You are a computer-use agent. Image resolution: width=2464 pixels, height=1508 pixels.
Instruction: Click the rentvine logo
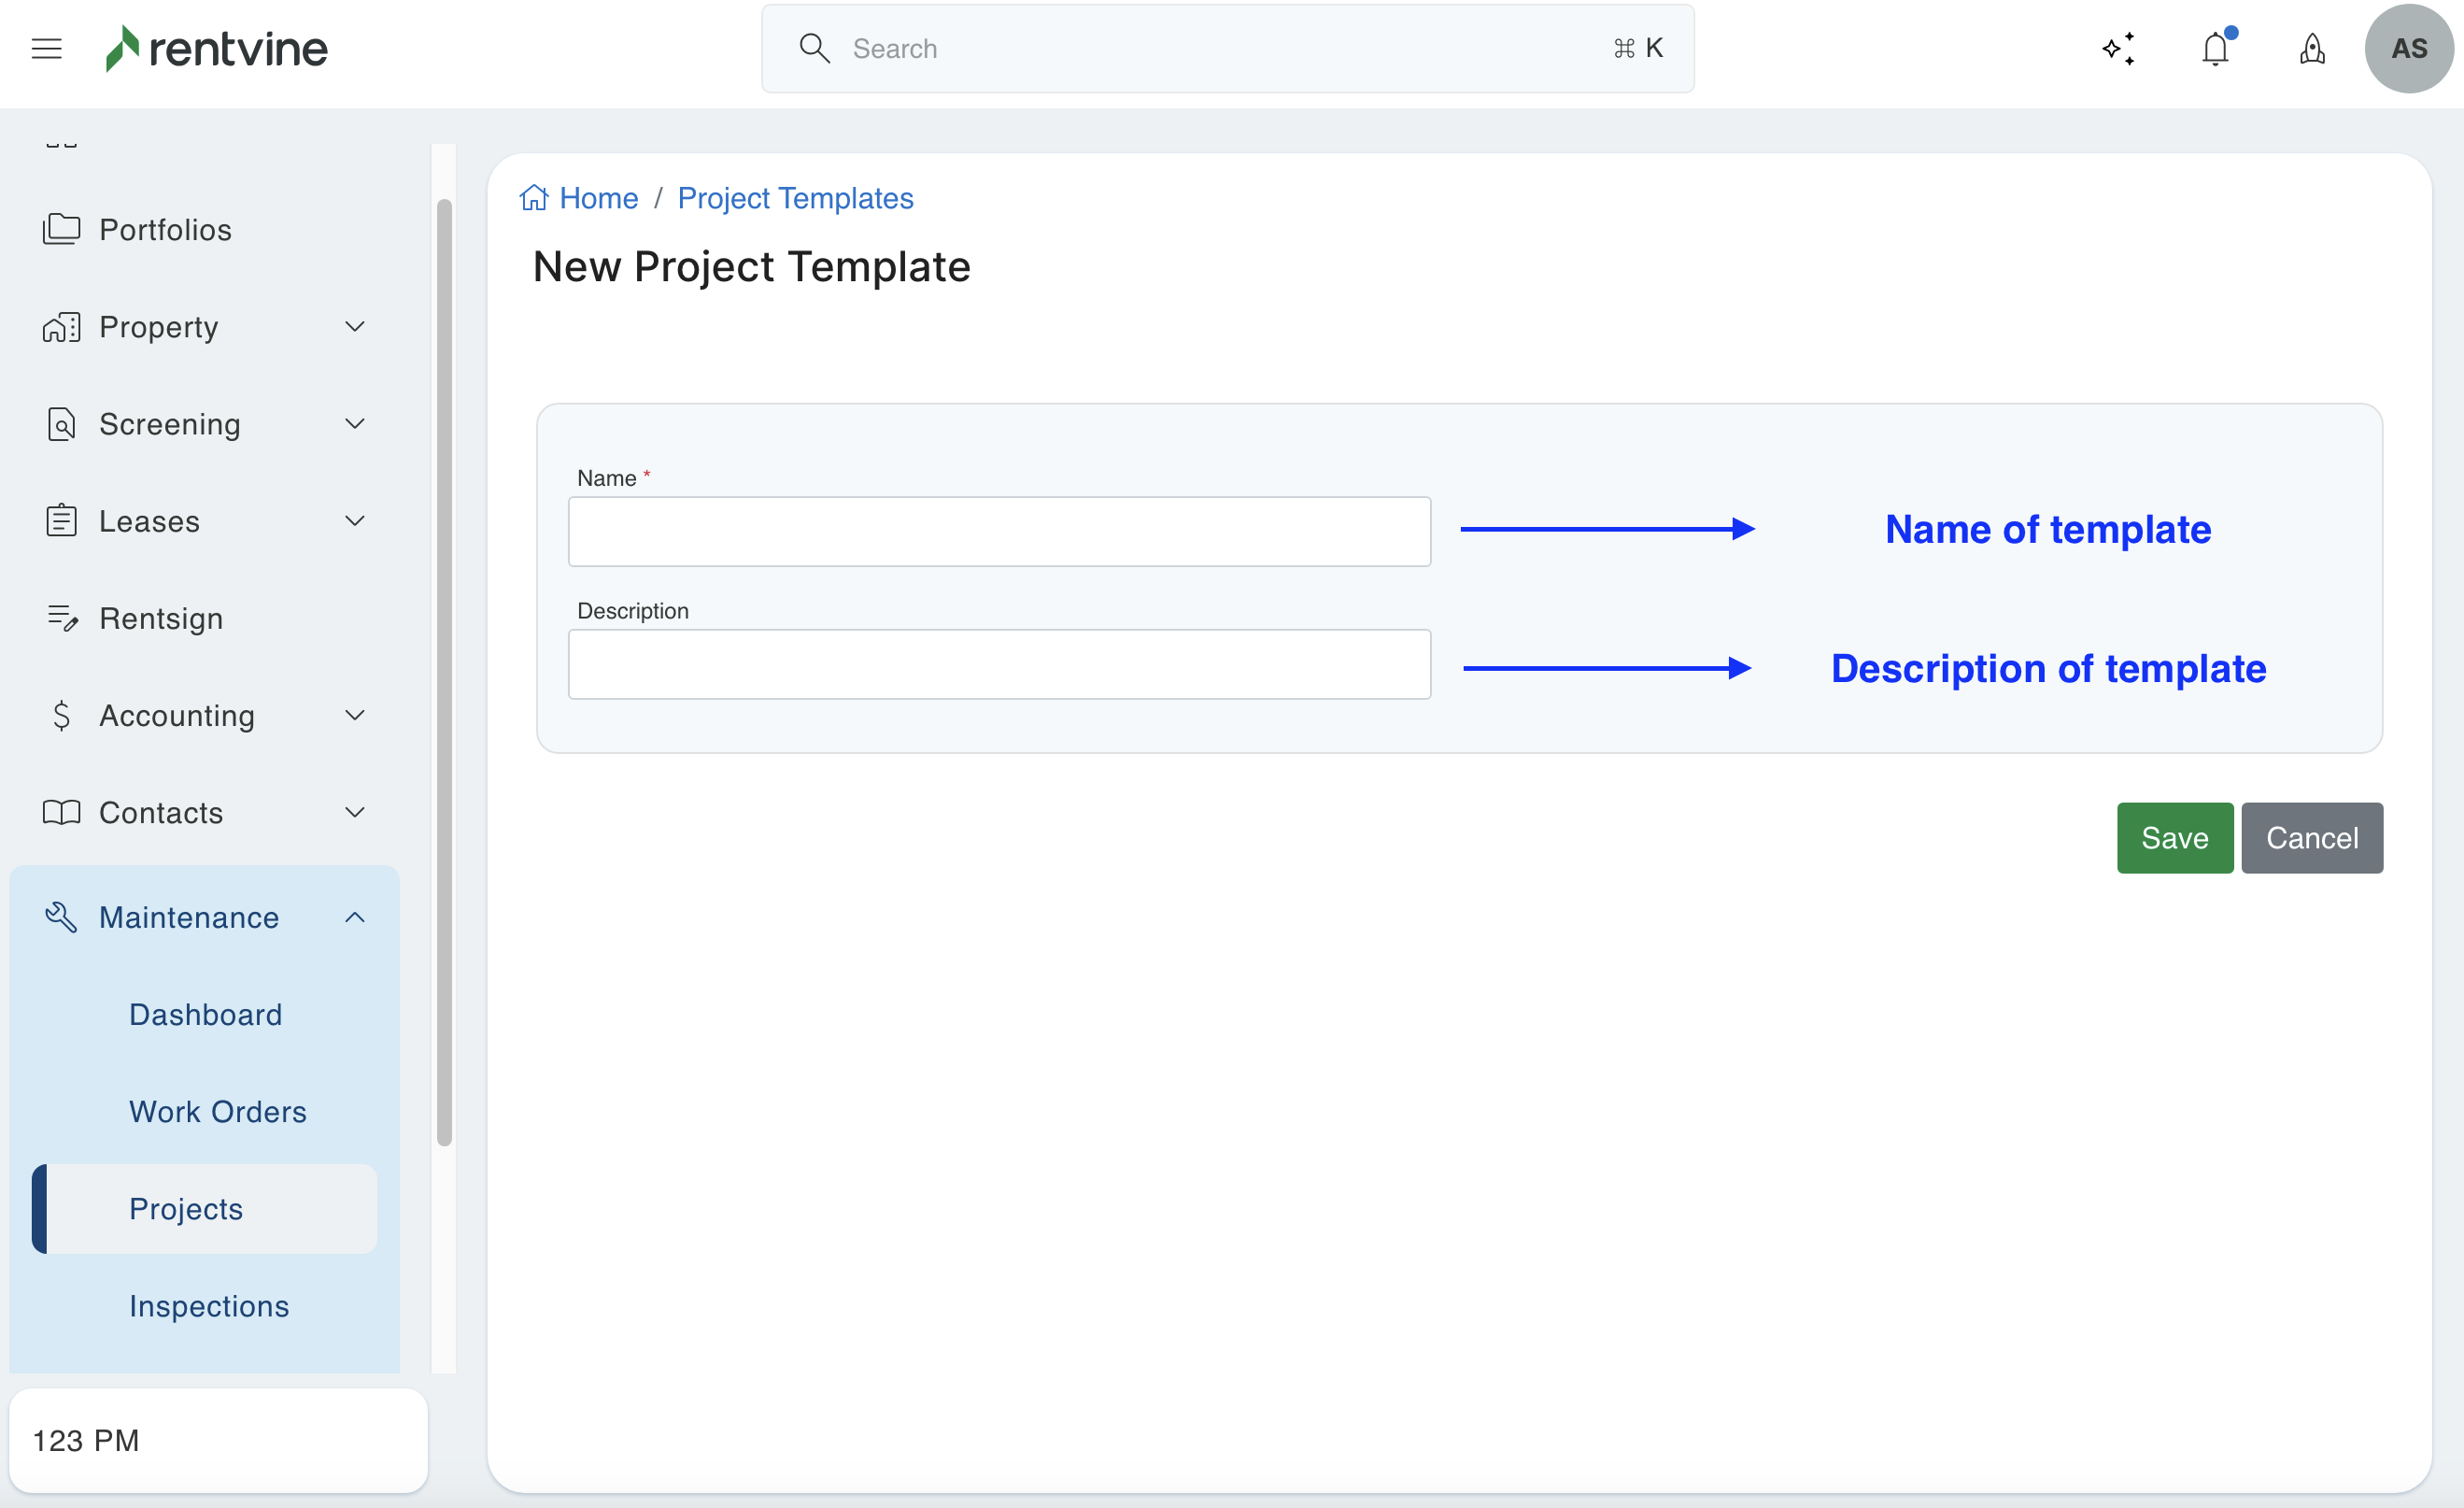217,48
